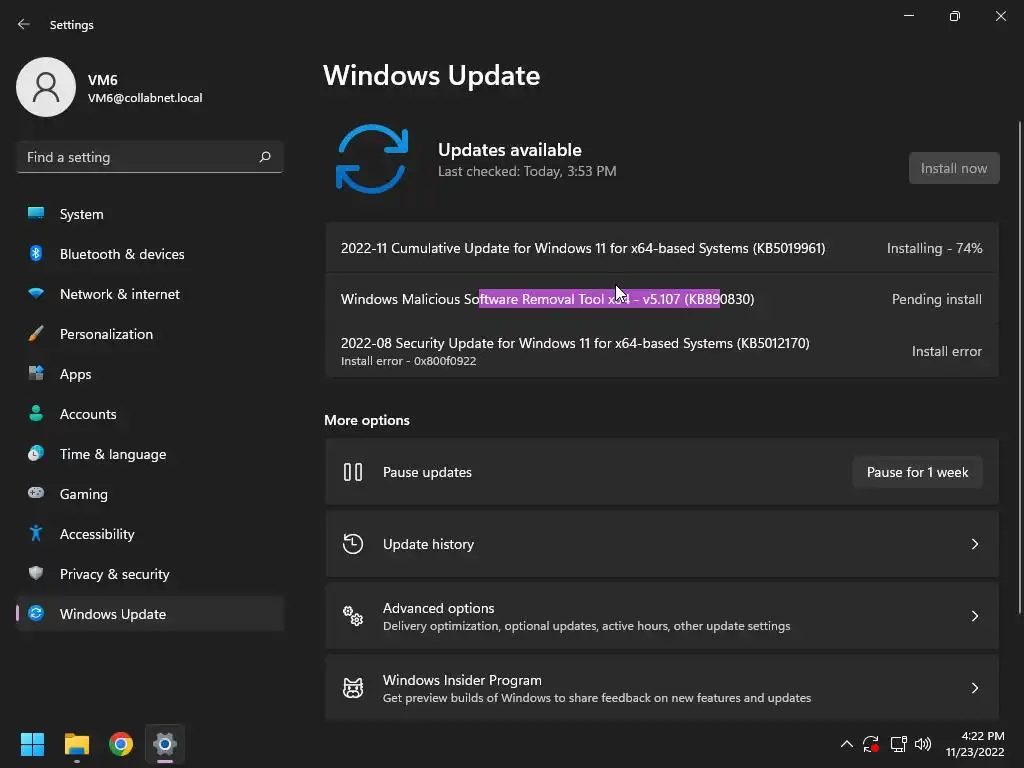Click the Install error - 0x800f0922 text
The image size is (1024, 768).
tap(408, 360)
